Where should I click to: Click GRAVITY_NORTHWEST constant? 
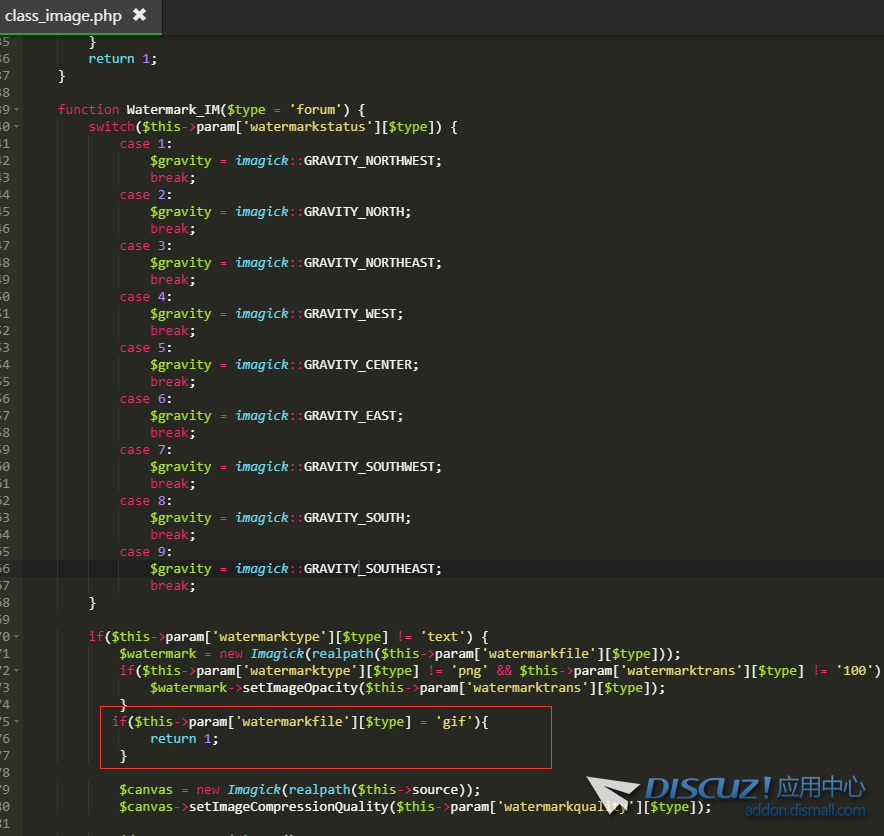coord(369,161)
